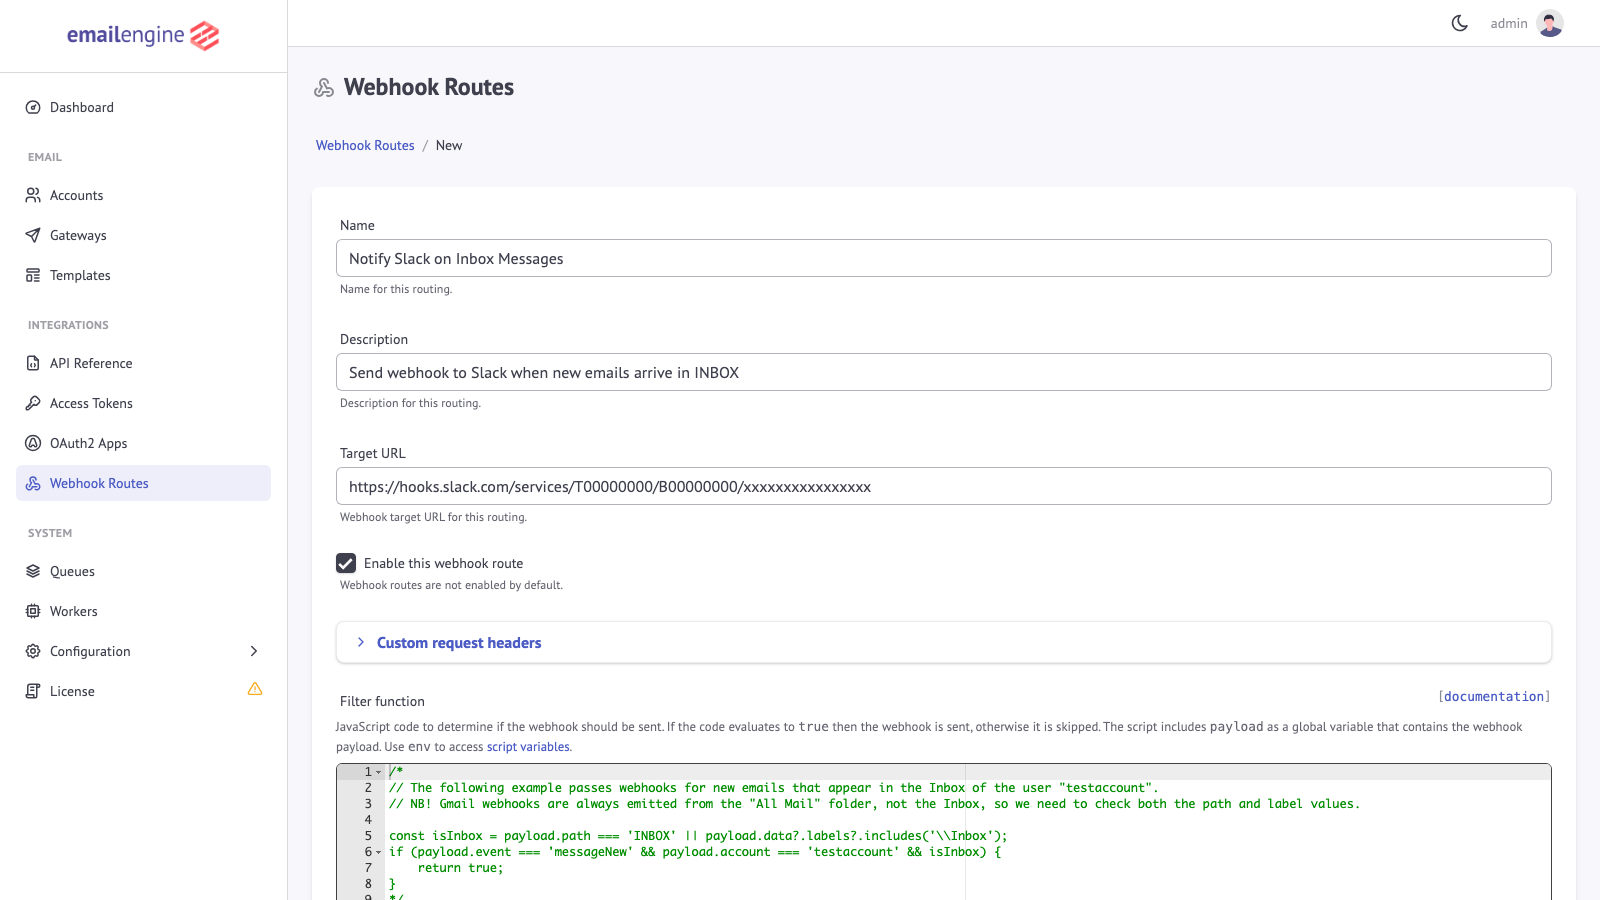
Task: Focus the Description input field
Action: point(943,372)
